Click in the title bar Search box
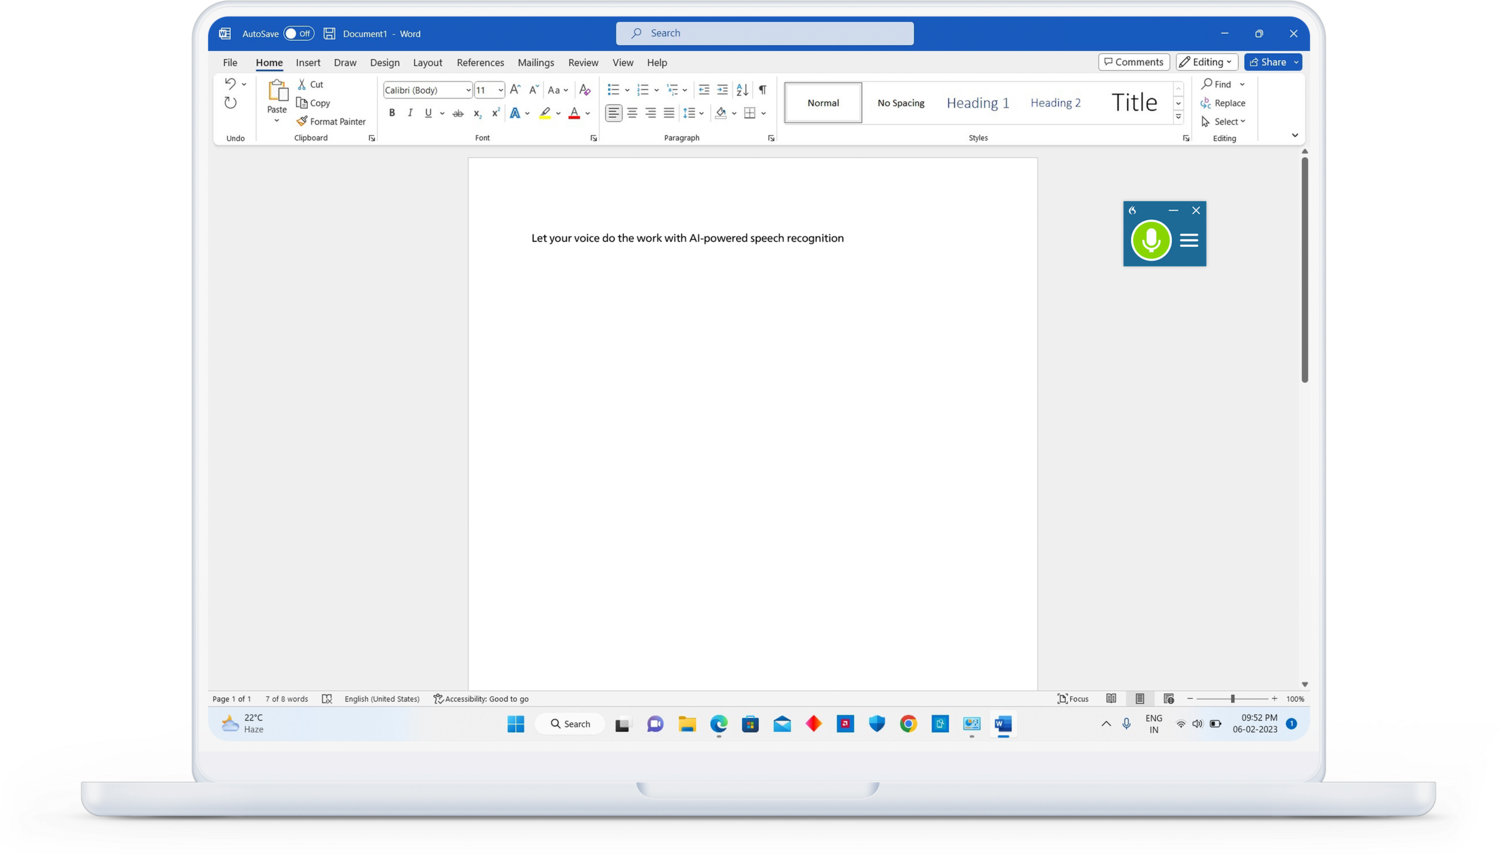The width and height of the screenshot is (1500, 855). tap(765, 33)
